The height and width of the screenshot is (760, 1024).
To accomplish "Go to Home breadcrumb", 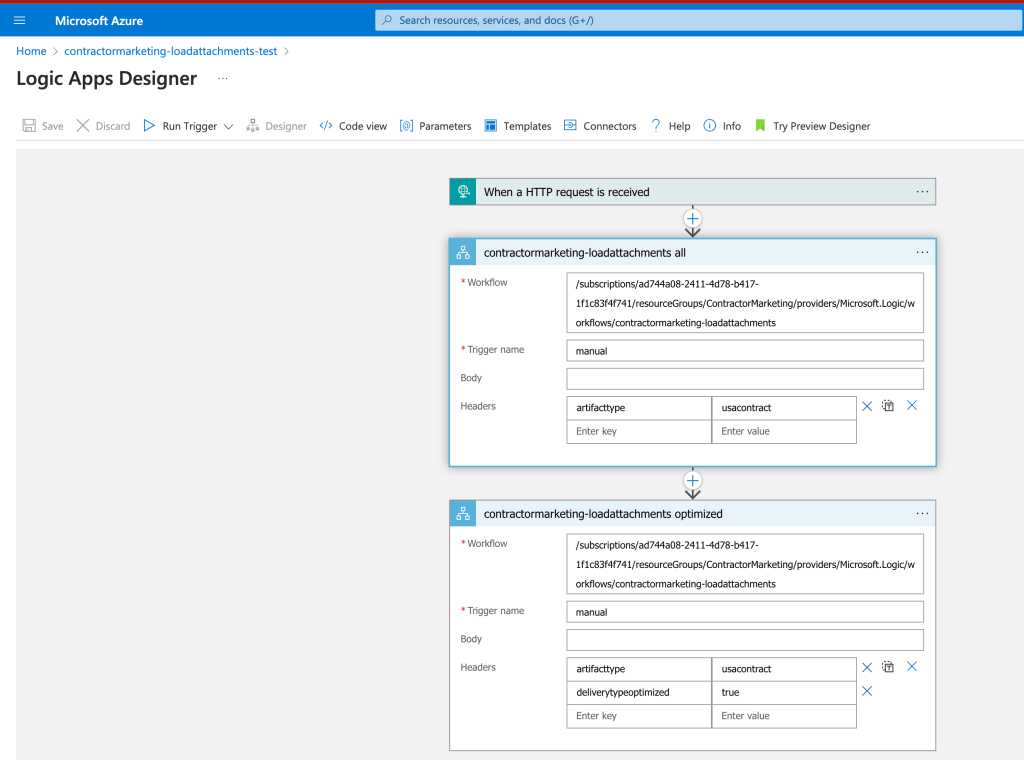I will tap(31, 51).
